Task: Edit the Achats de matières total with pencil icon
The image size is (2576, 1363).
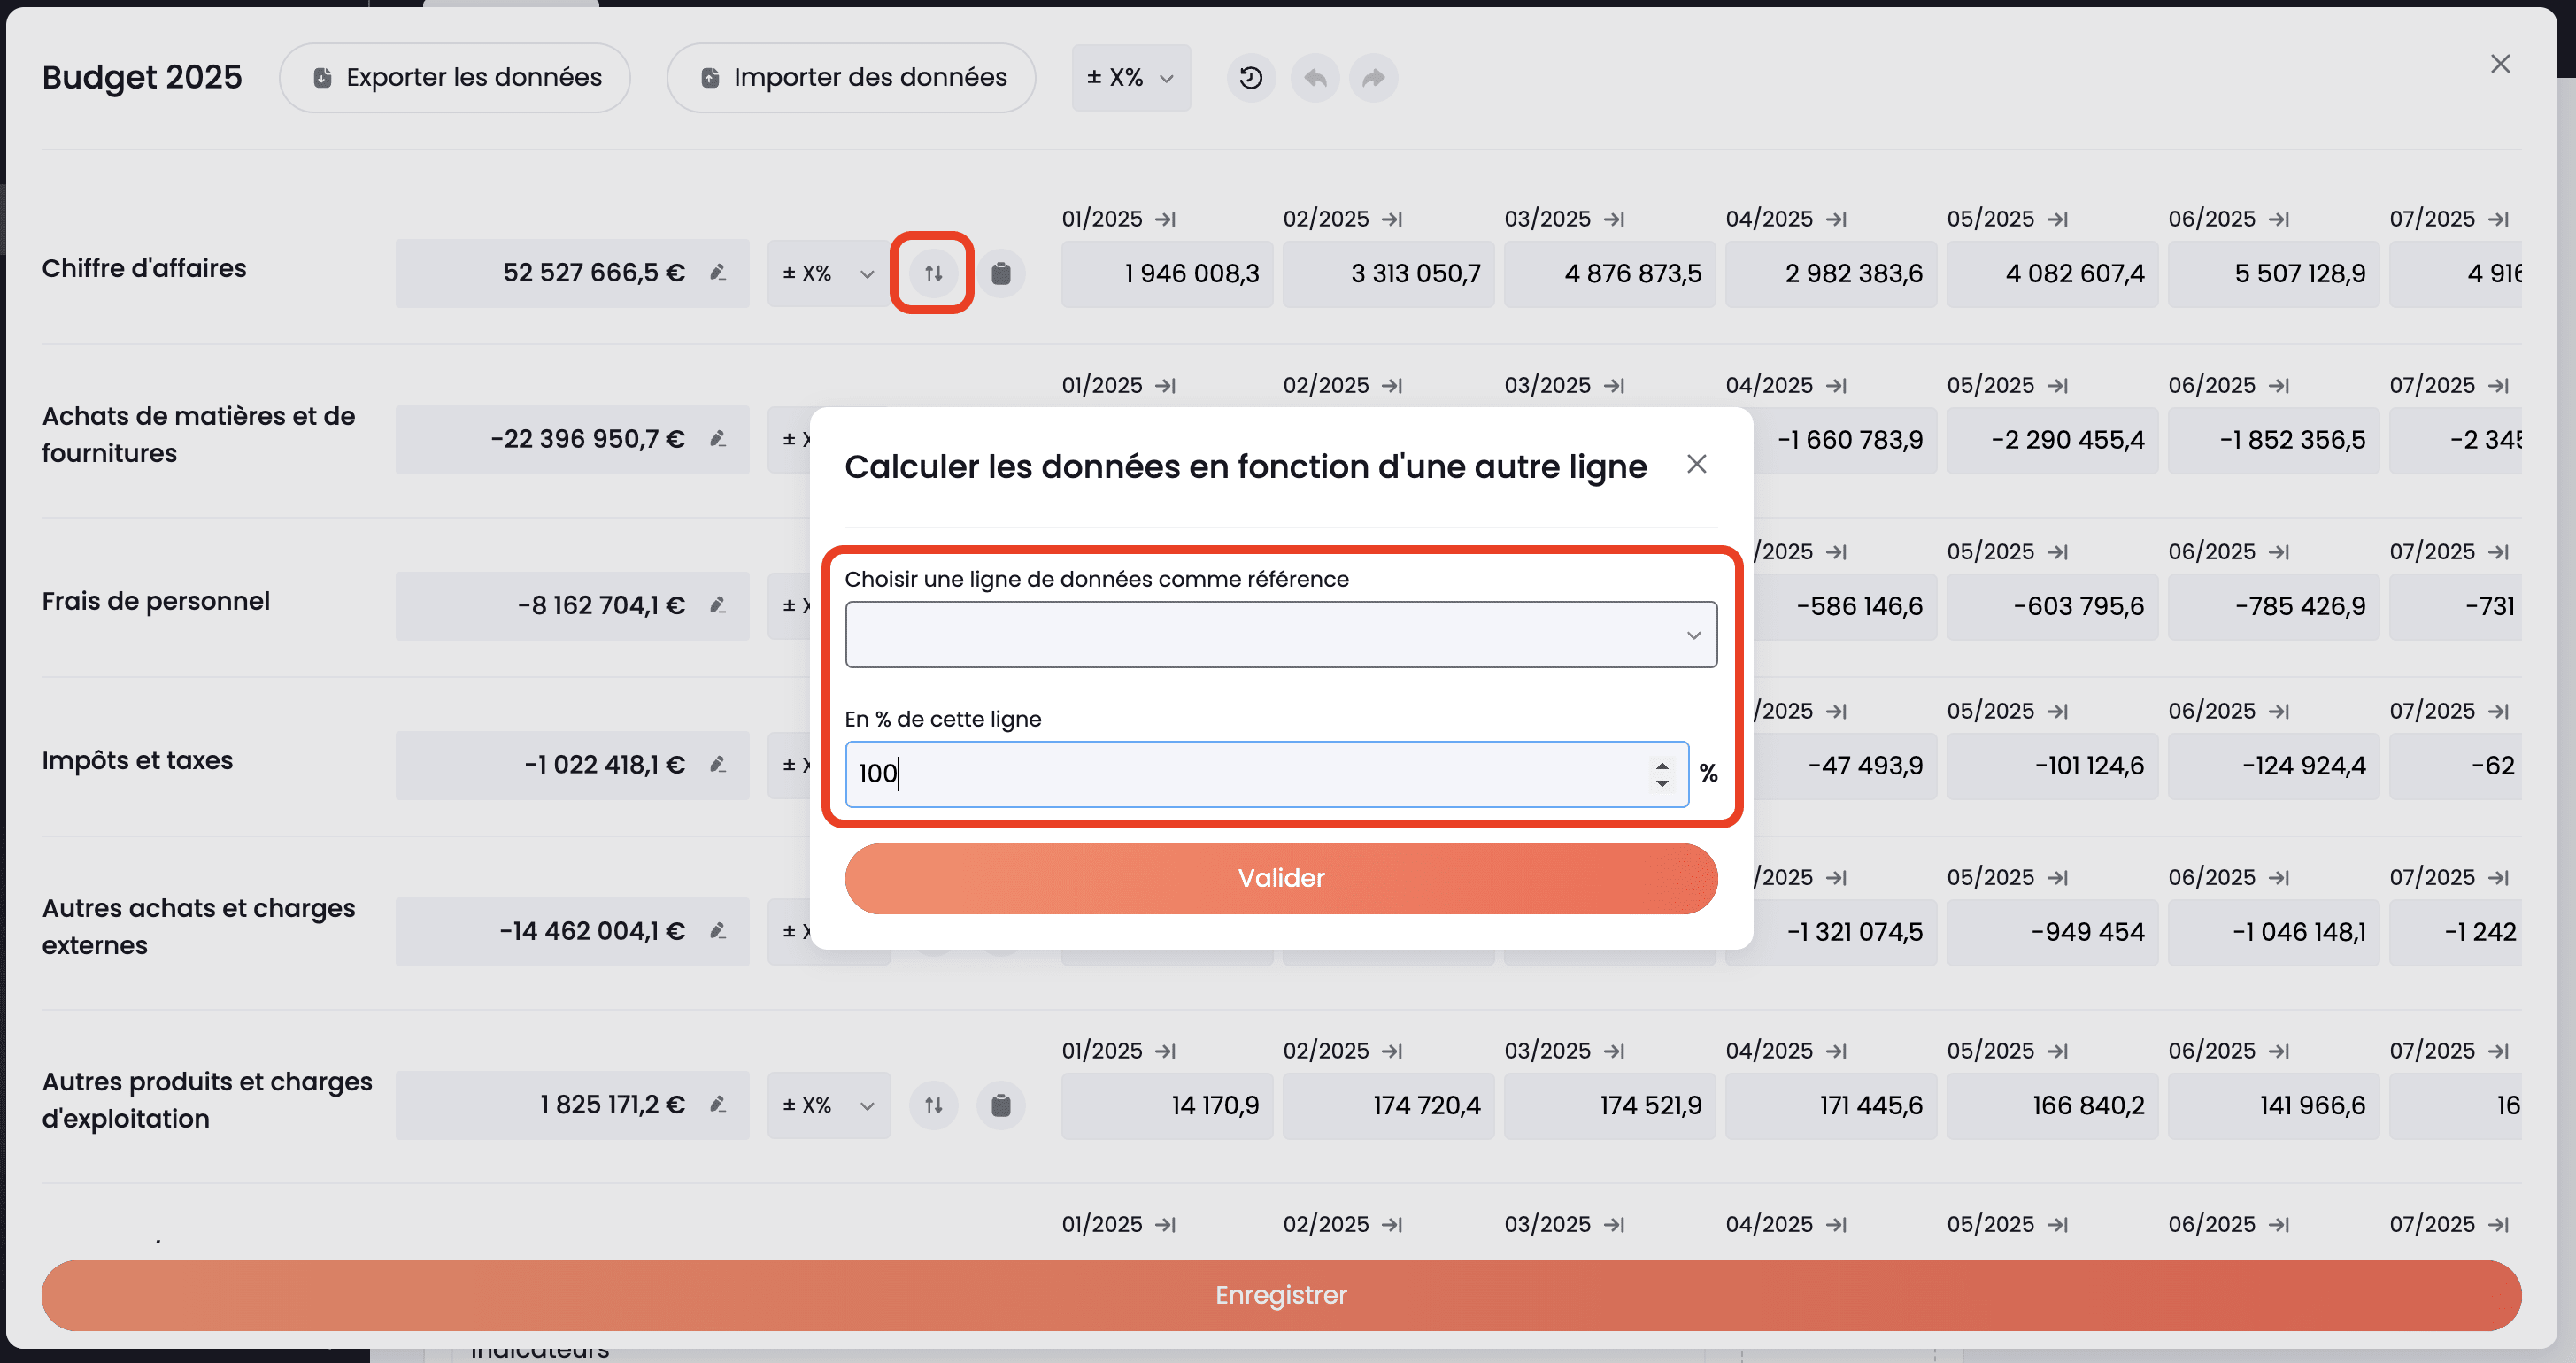Action: [717, 438]
